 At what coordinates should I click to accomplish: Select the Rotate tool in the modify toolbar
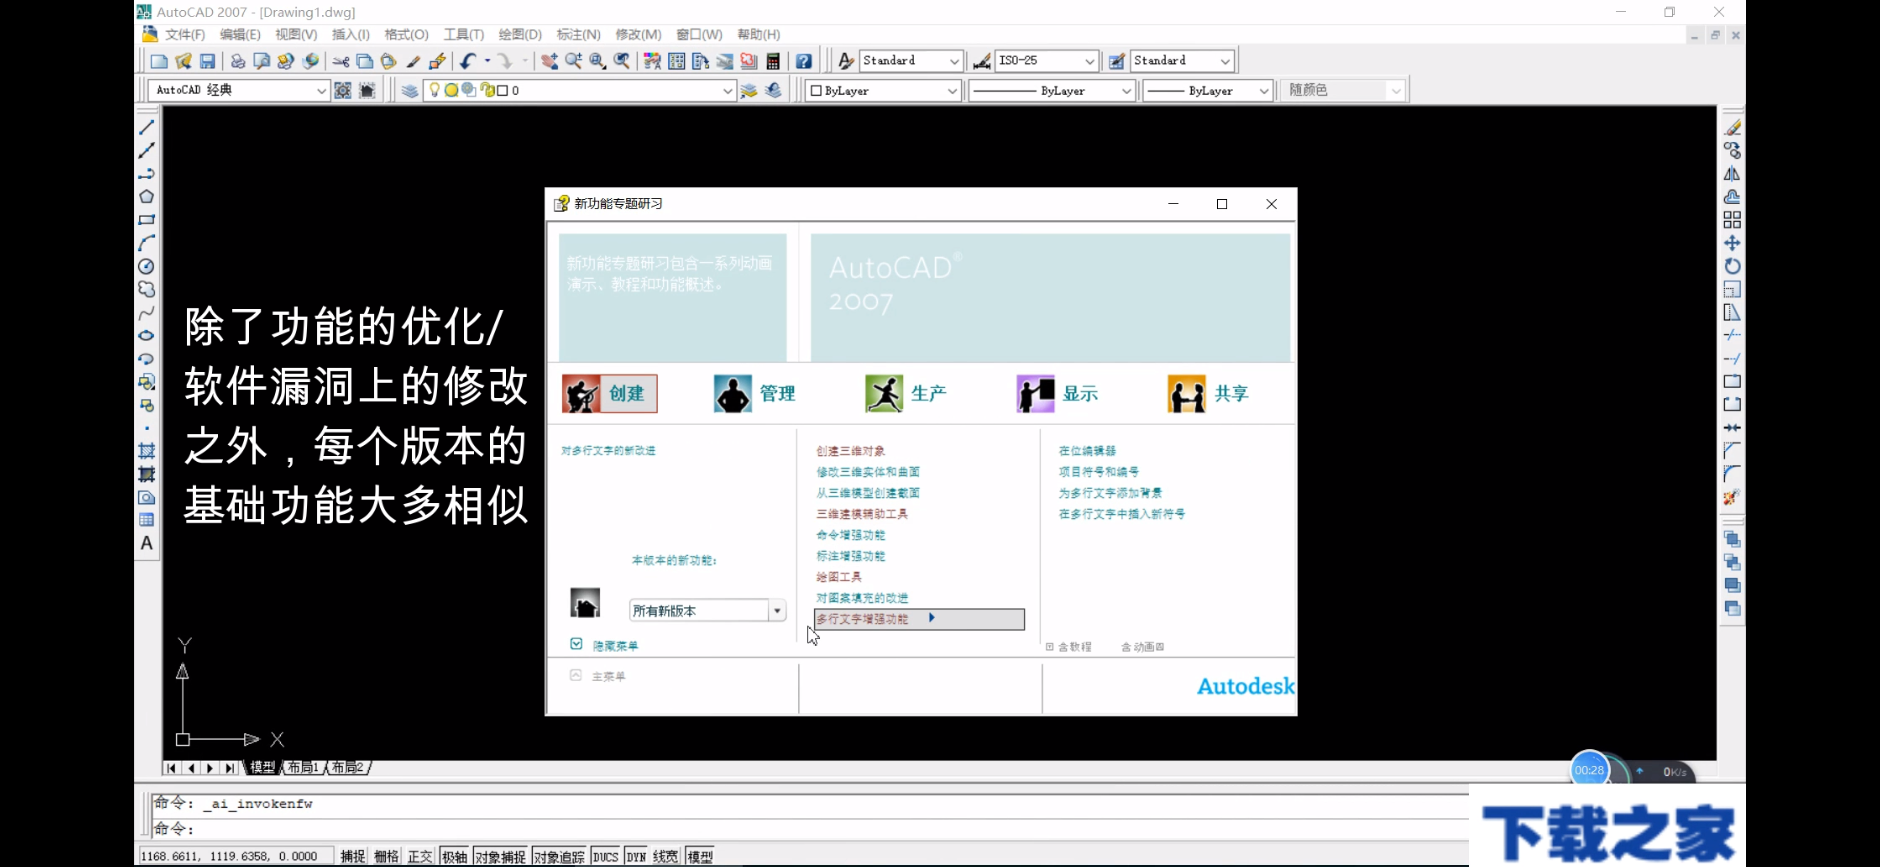pos(1732,266)
